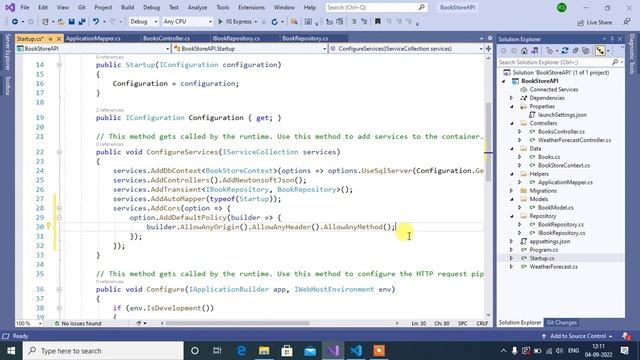Click No issues found status indicator

pos(78,323)
